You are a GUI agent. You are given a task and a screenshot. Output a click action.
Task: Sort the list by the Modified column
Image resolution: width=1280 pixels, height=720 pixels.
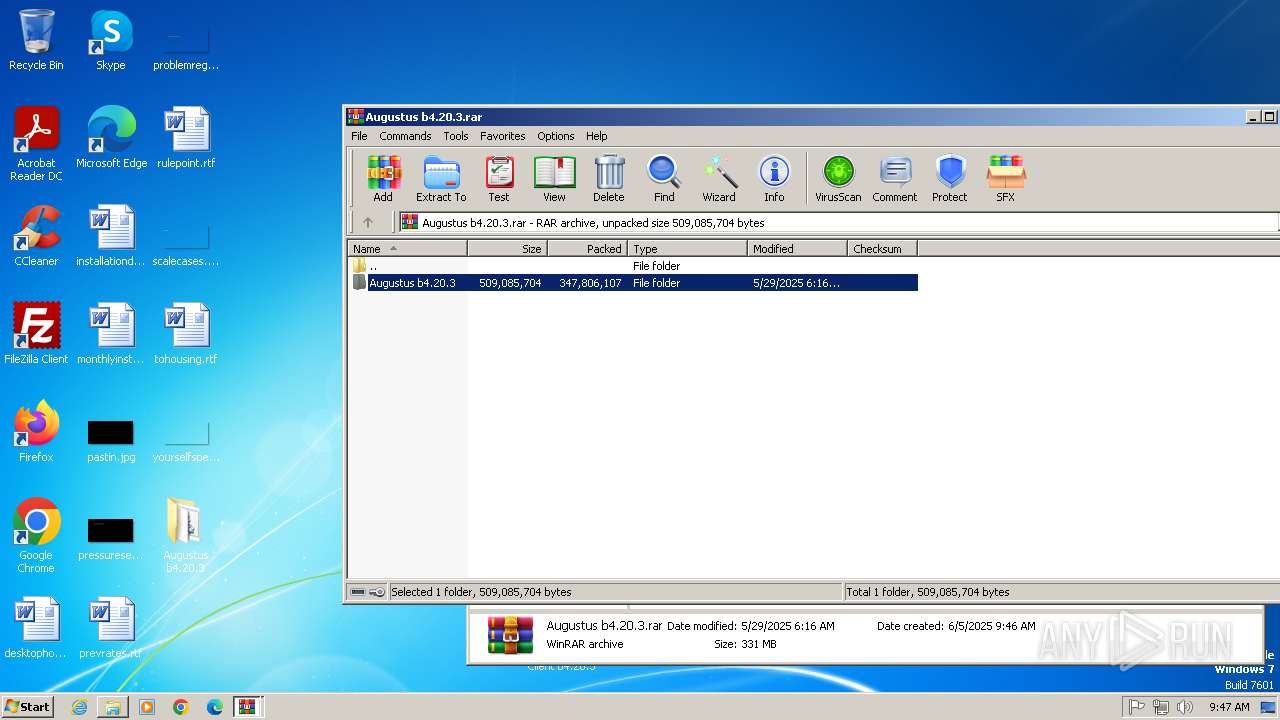[x=798, y=249]
